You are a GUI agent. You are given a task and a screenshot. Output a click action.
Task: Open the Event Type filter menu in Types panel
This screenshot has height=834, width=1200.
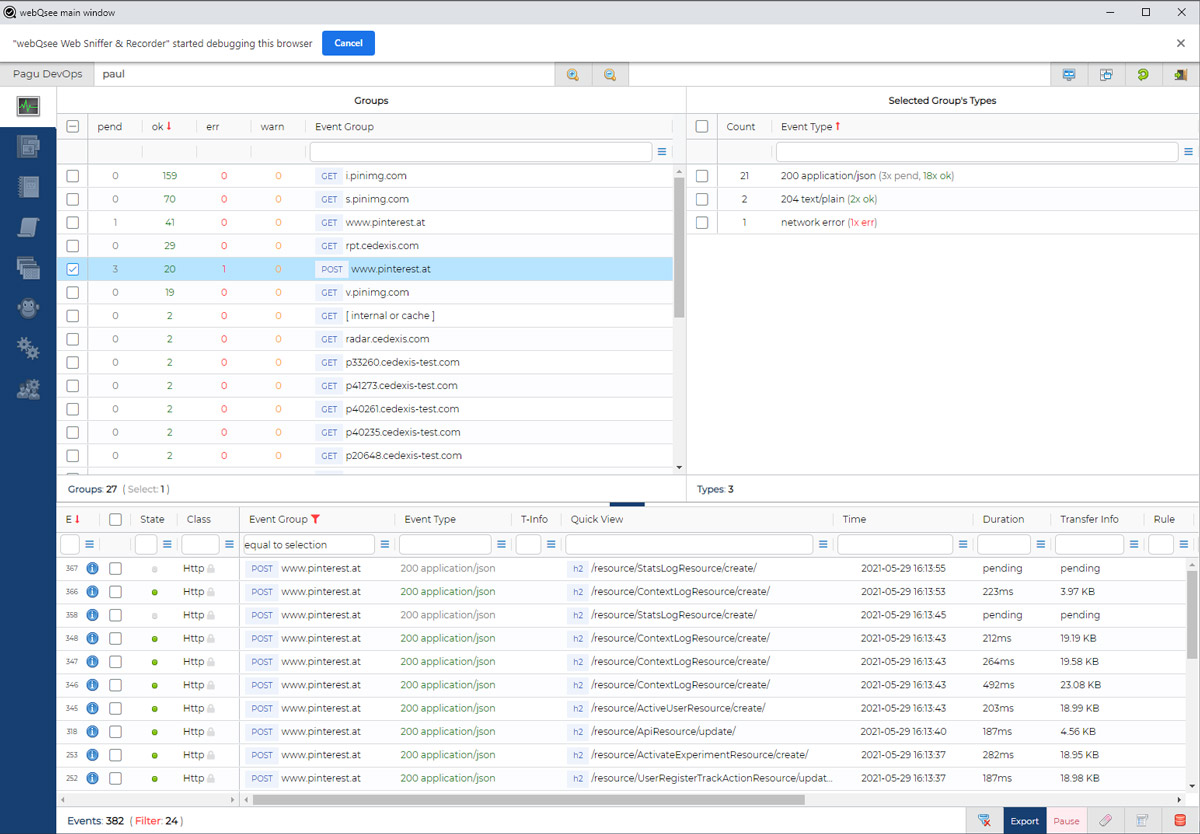pyautogui.click(x=1189, y=152)
